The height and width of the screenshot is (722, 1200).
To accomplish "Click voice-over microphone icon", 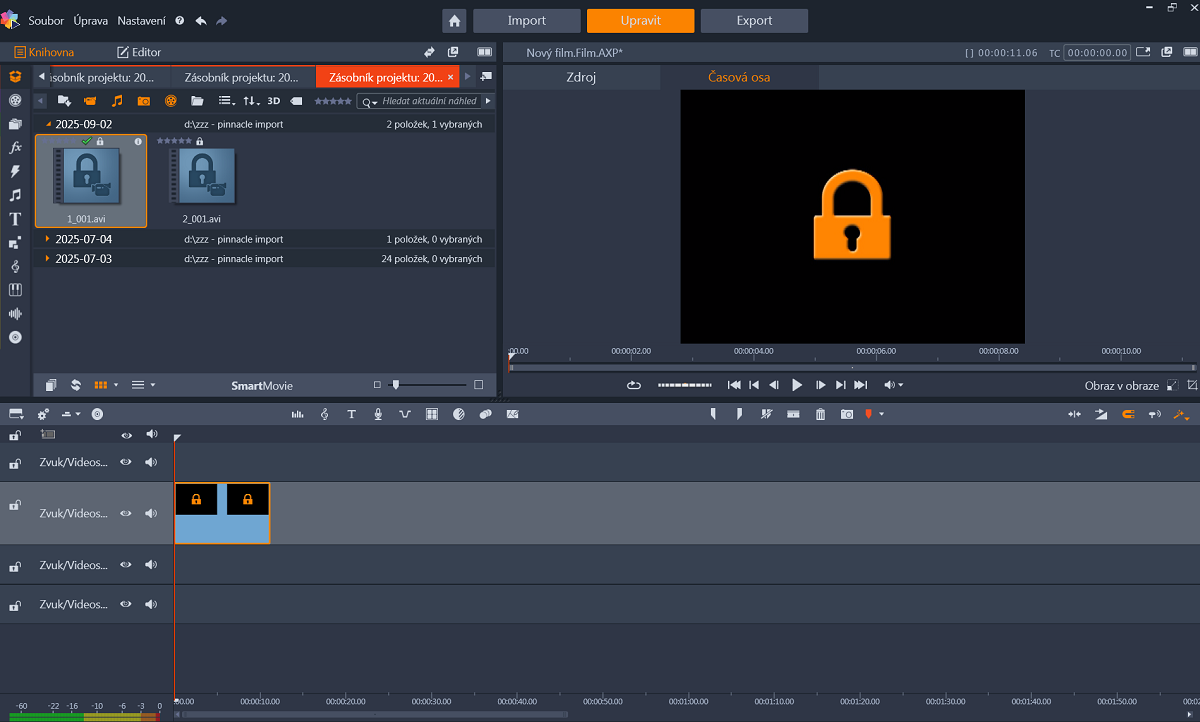I will (x=378, y=414).
